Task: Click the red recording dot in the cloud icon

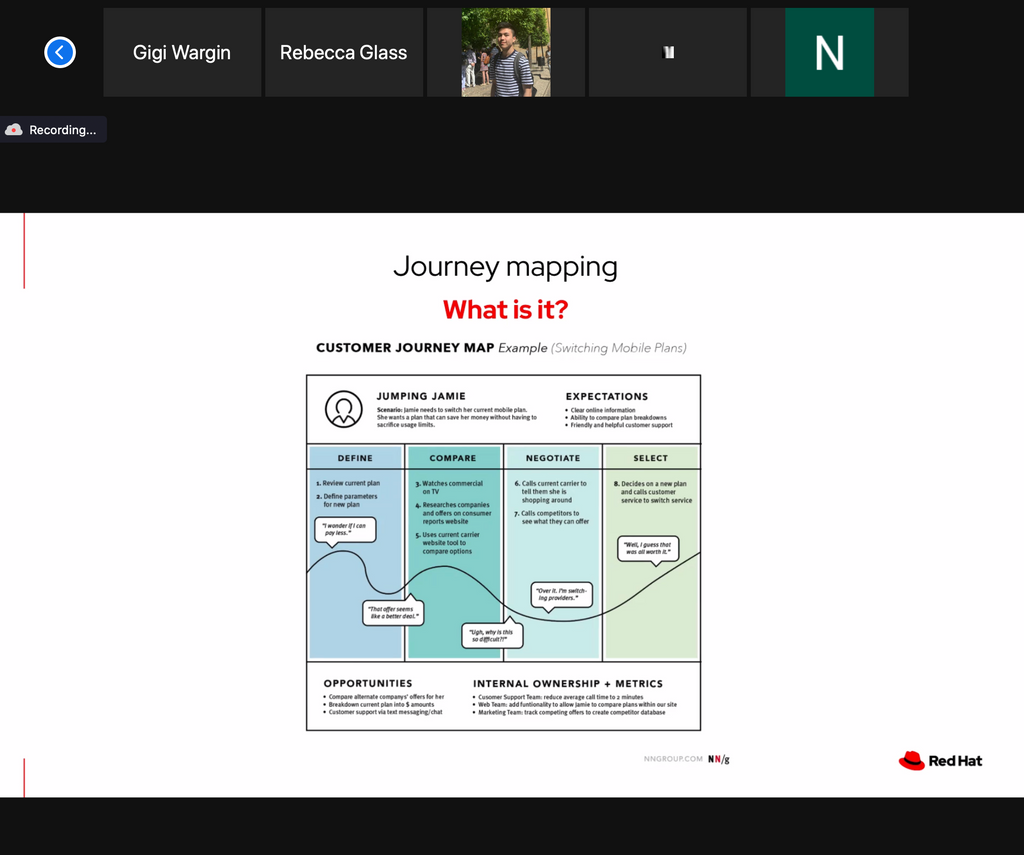Action: 16,131
